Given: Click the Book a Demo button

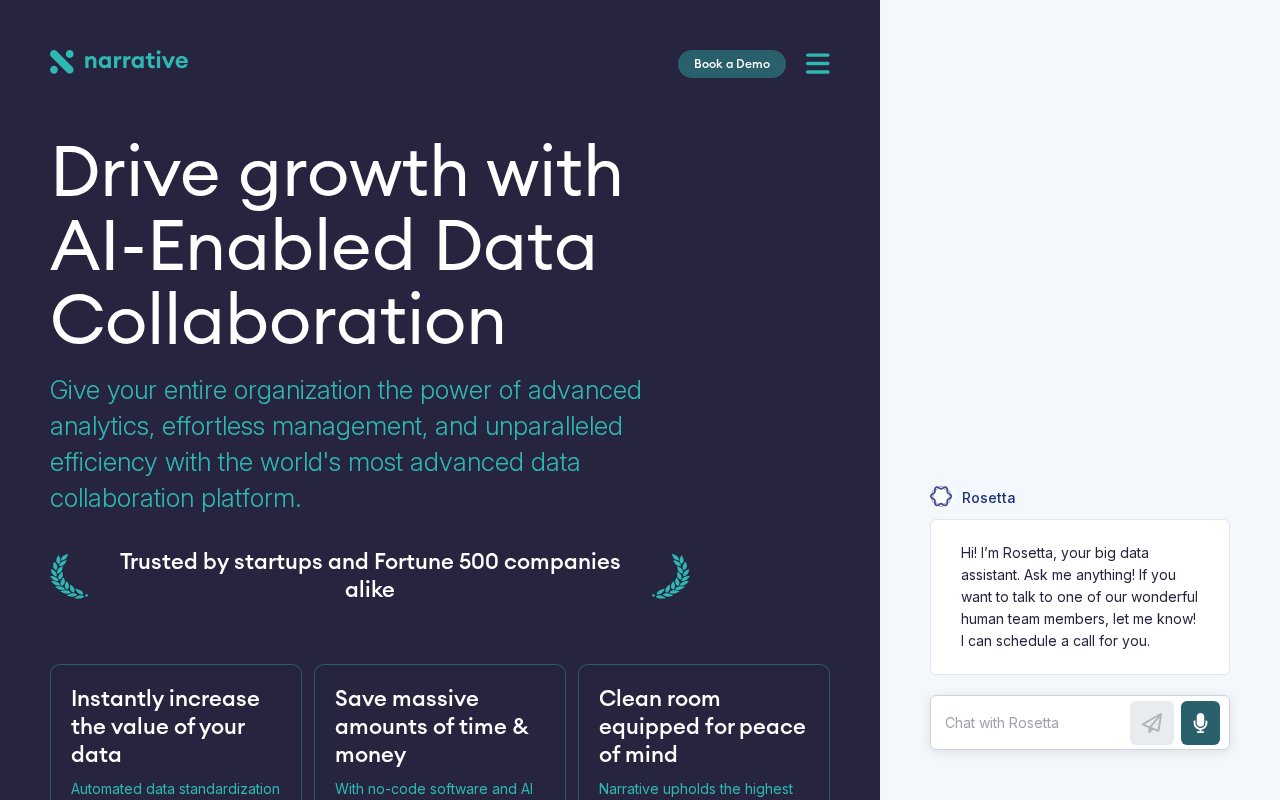Looking at the screenshot, I should tap(732, 64).
